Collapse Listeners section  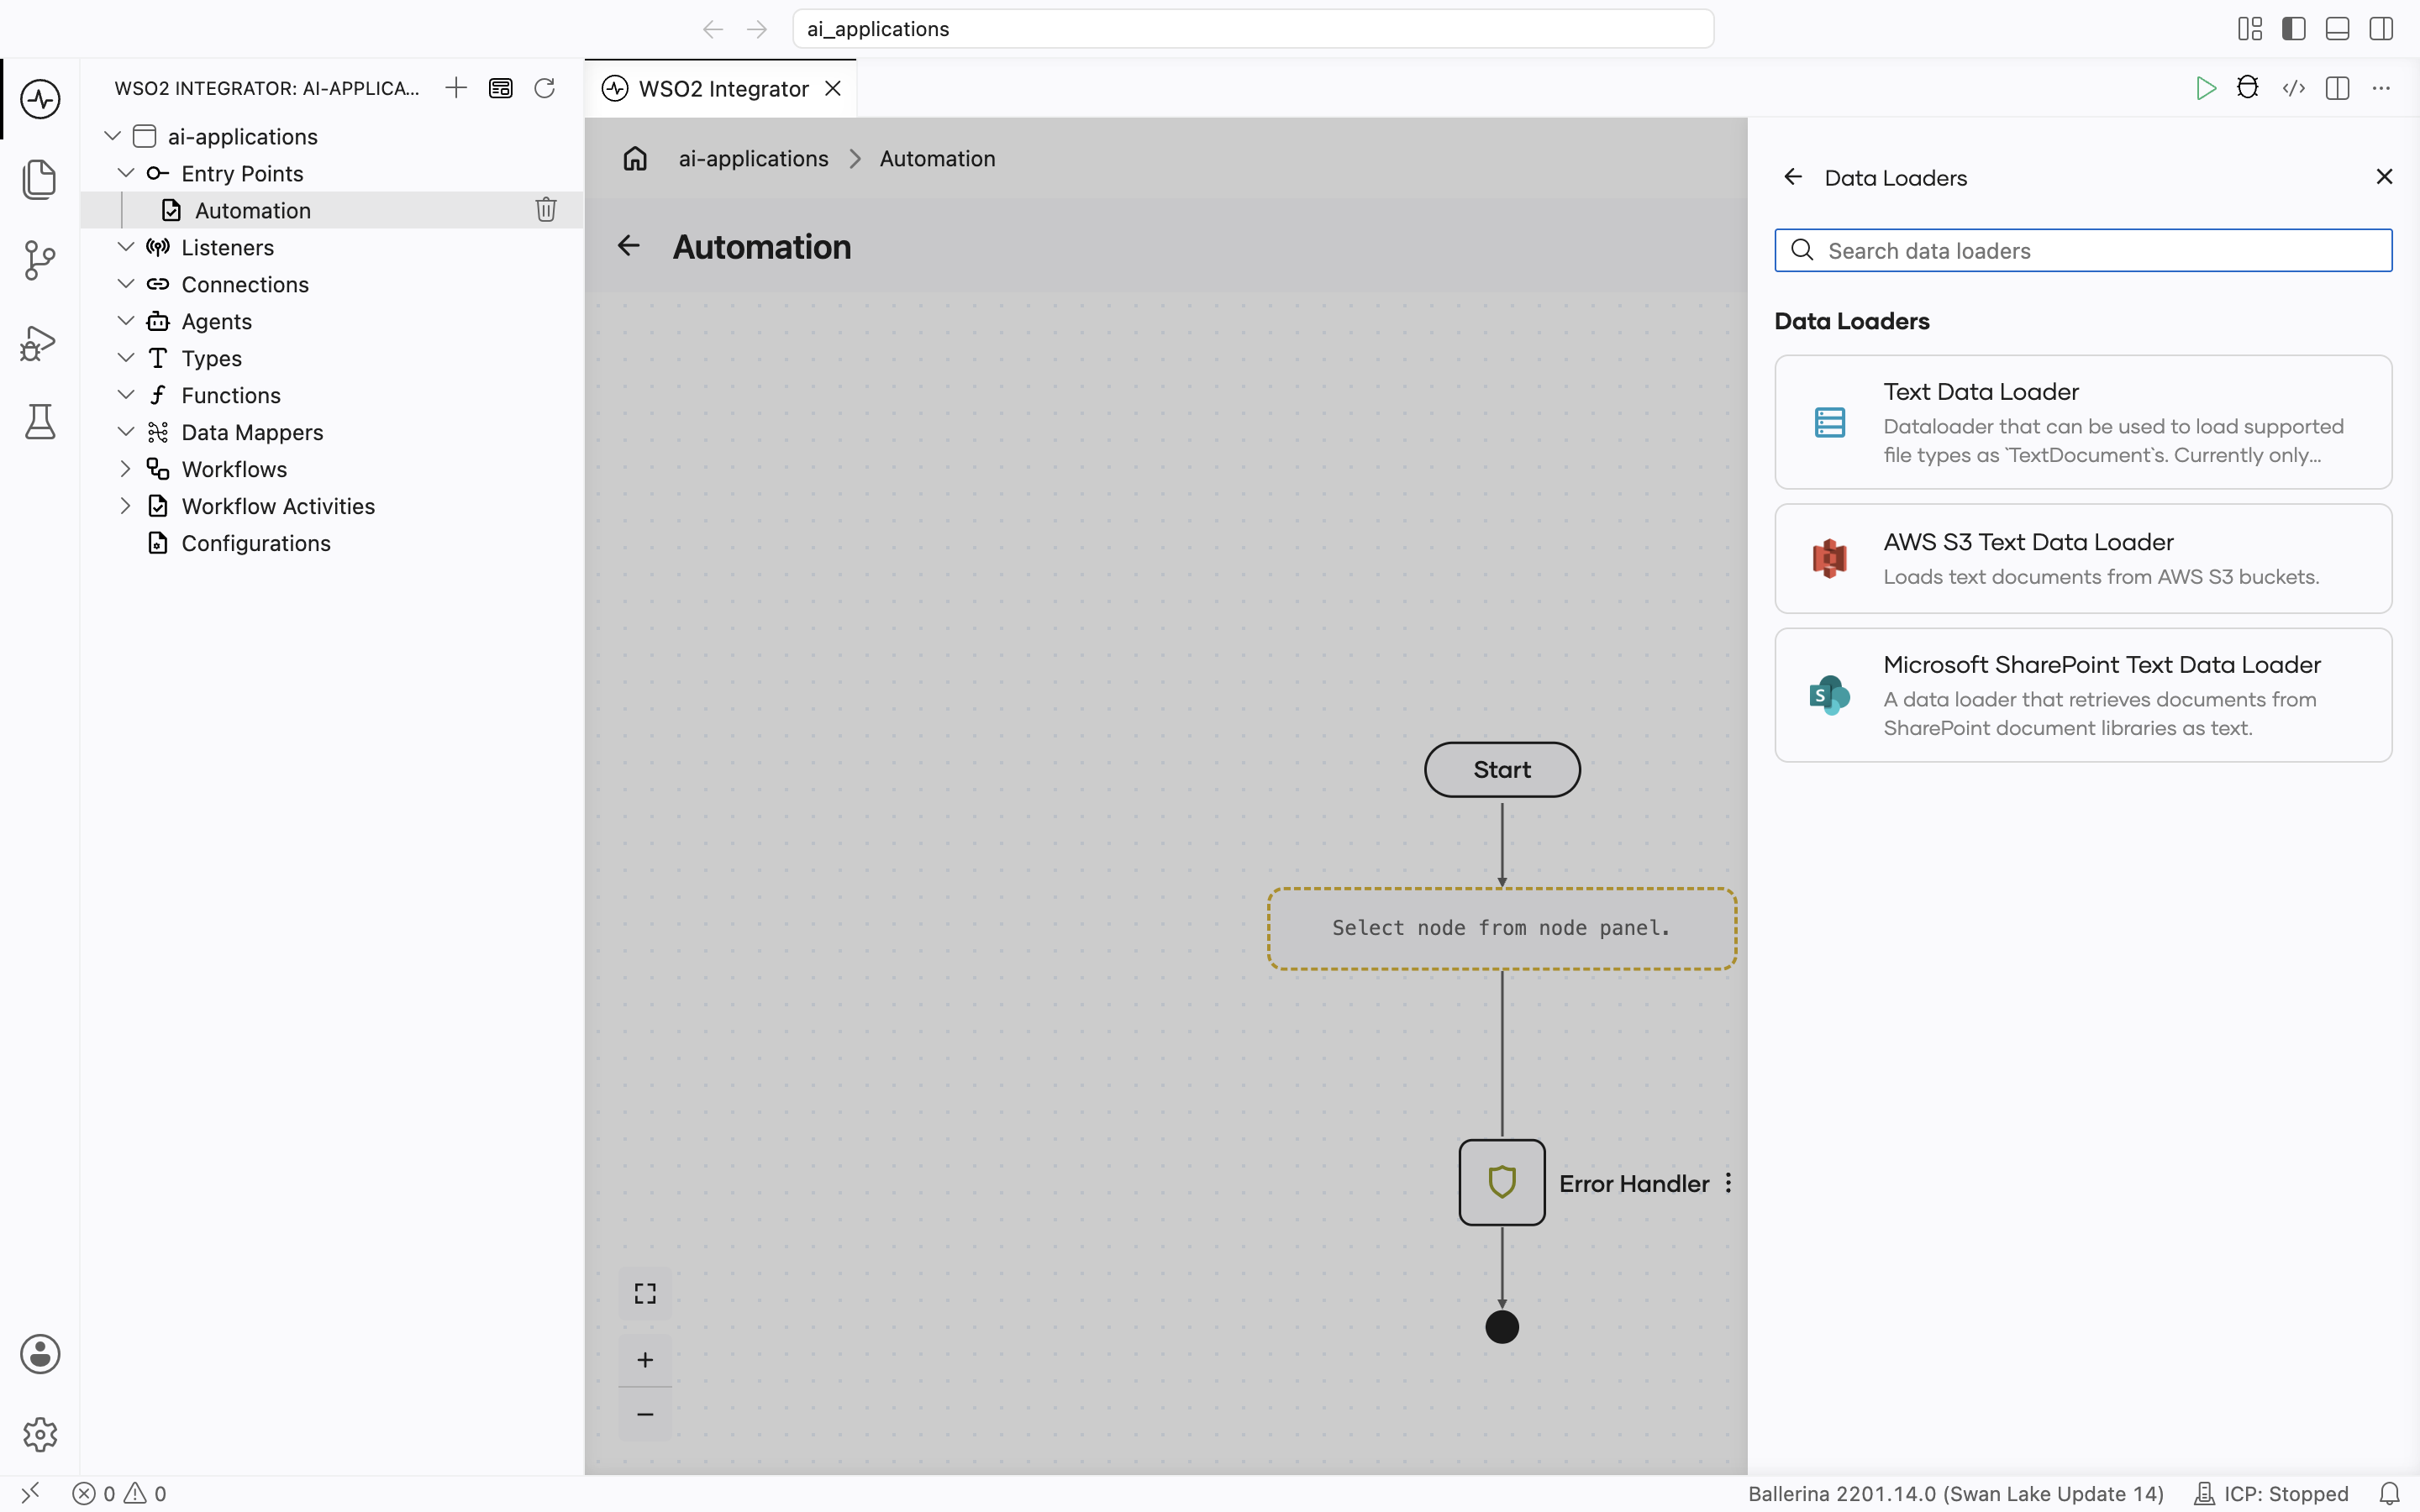tap(126, 247)
